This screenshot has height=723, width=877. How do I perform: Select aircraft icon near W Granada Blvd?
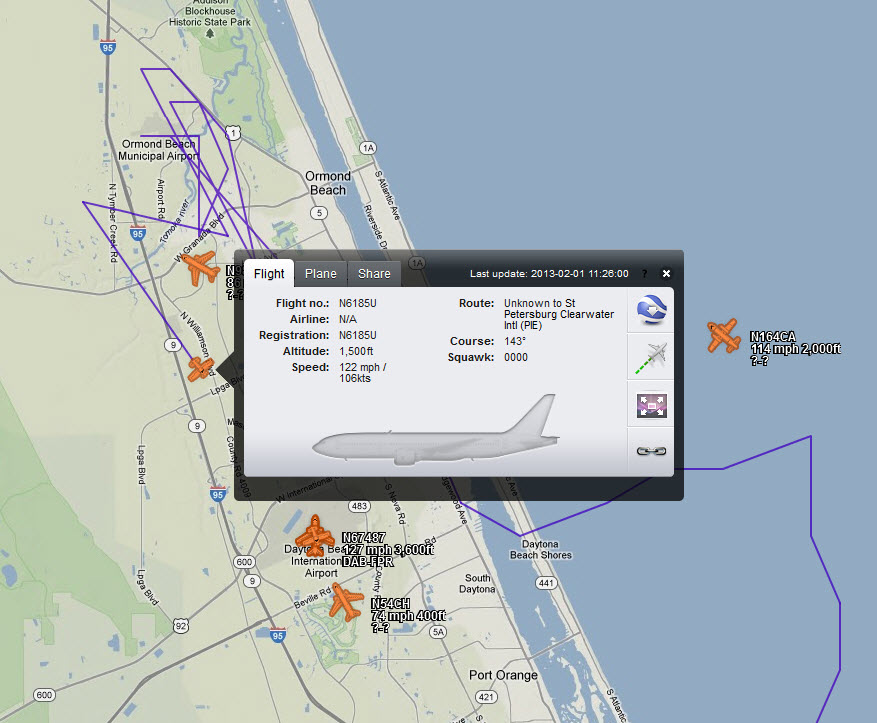click(x=203, y=267)
